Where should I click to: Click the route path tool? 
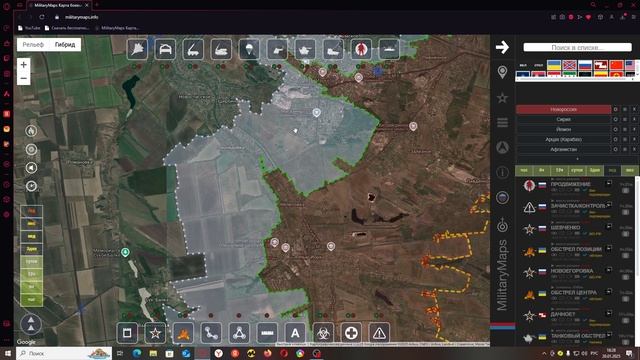click(x=211, y=333)
